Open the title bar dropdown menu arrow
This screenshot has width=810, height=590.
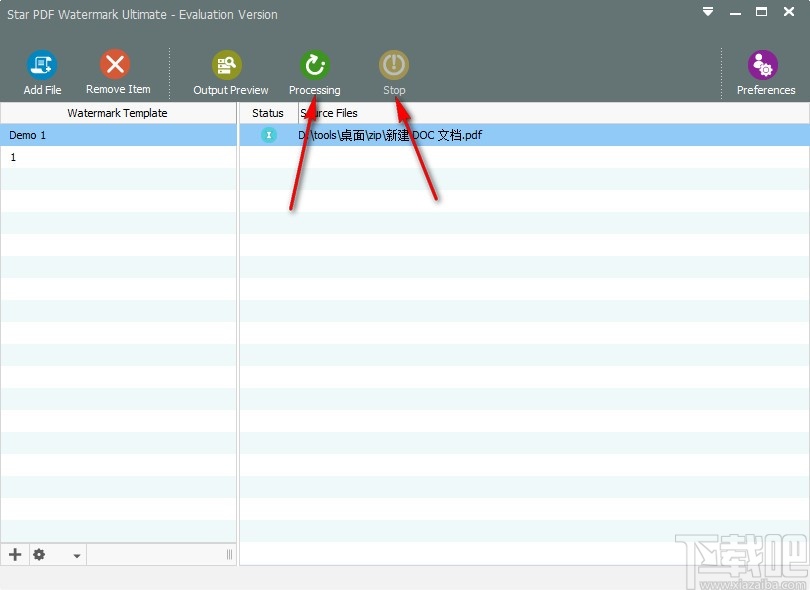point(708,11)
